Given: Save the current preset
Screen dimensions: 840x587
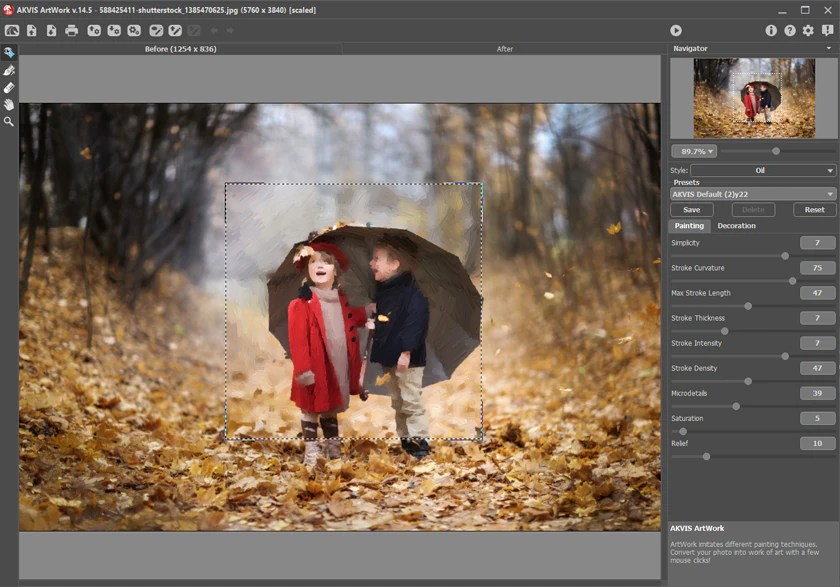Looking at the screenshot, I should (691, 210).
